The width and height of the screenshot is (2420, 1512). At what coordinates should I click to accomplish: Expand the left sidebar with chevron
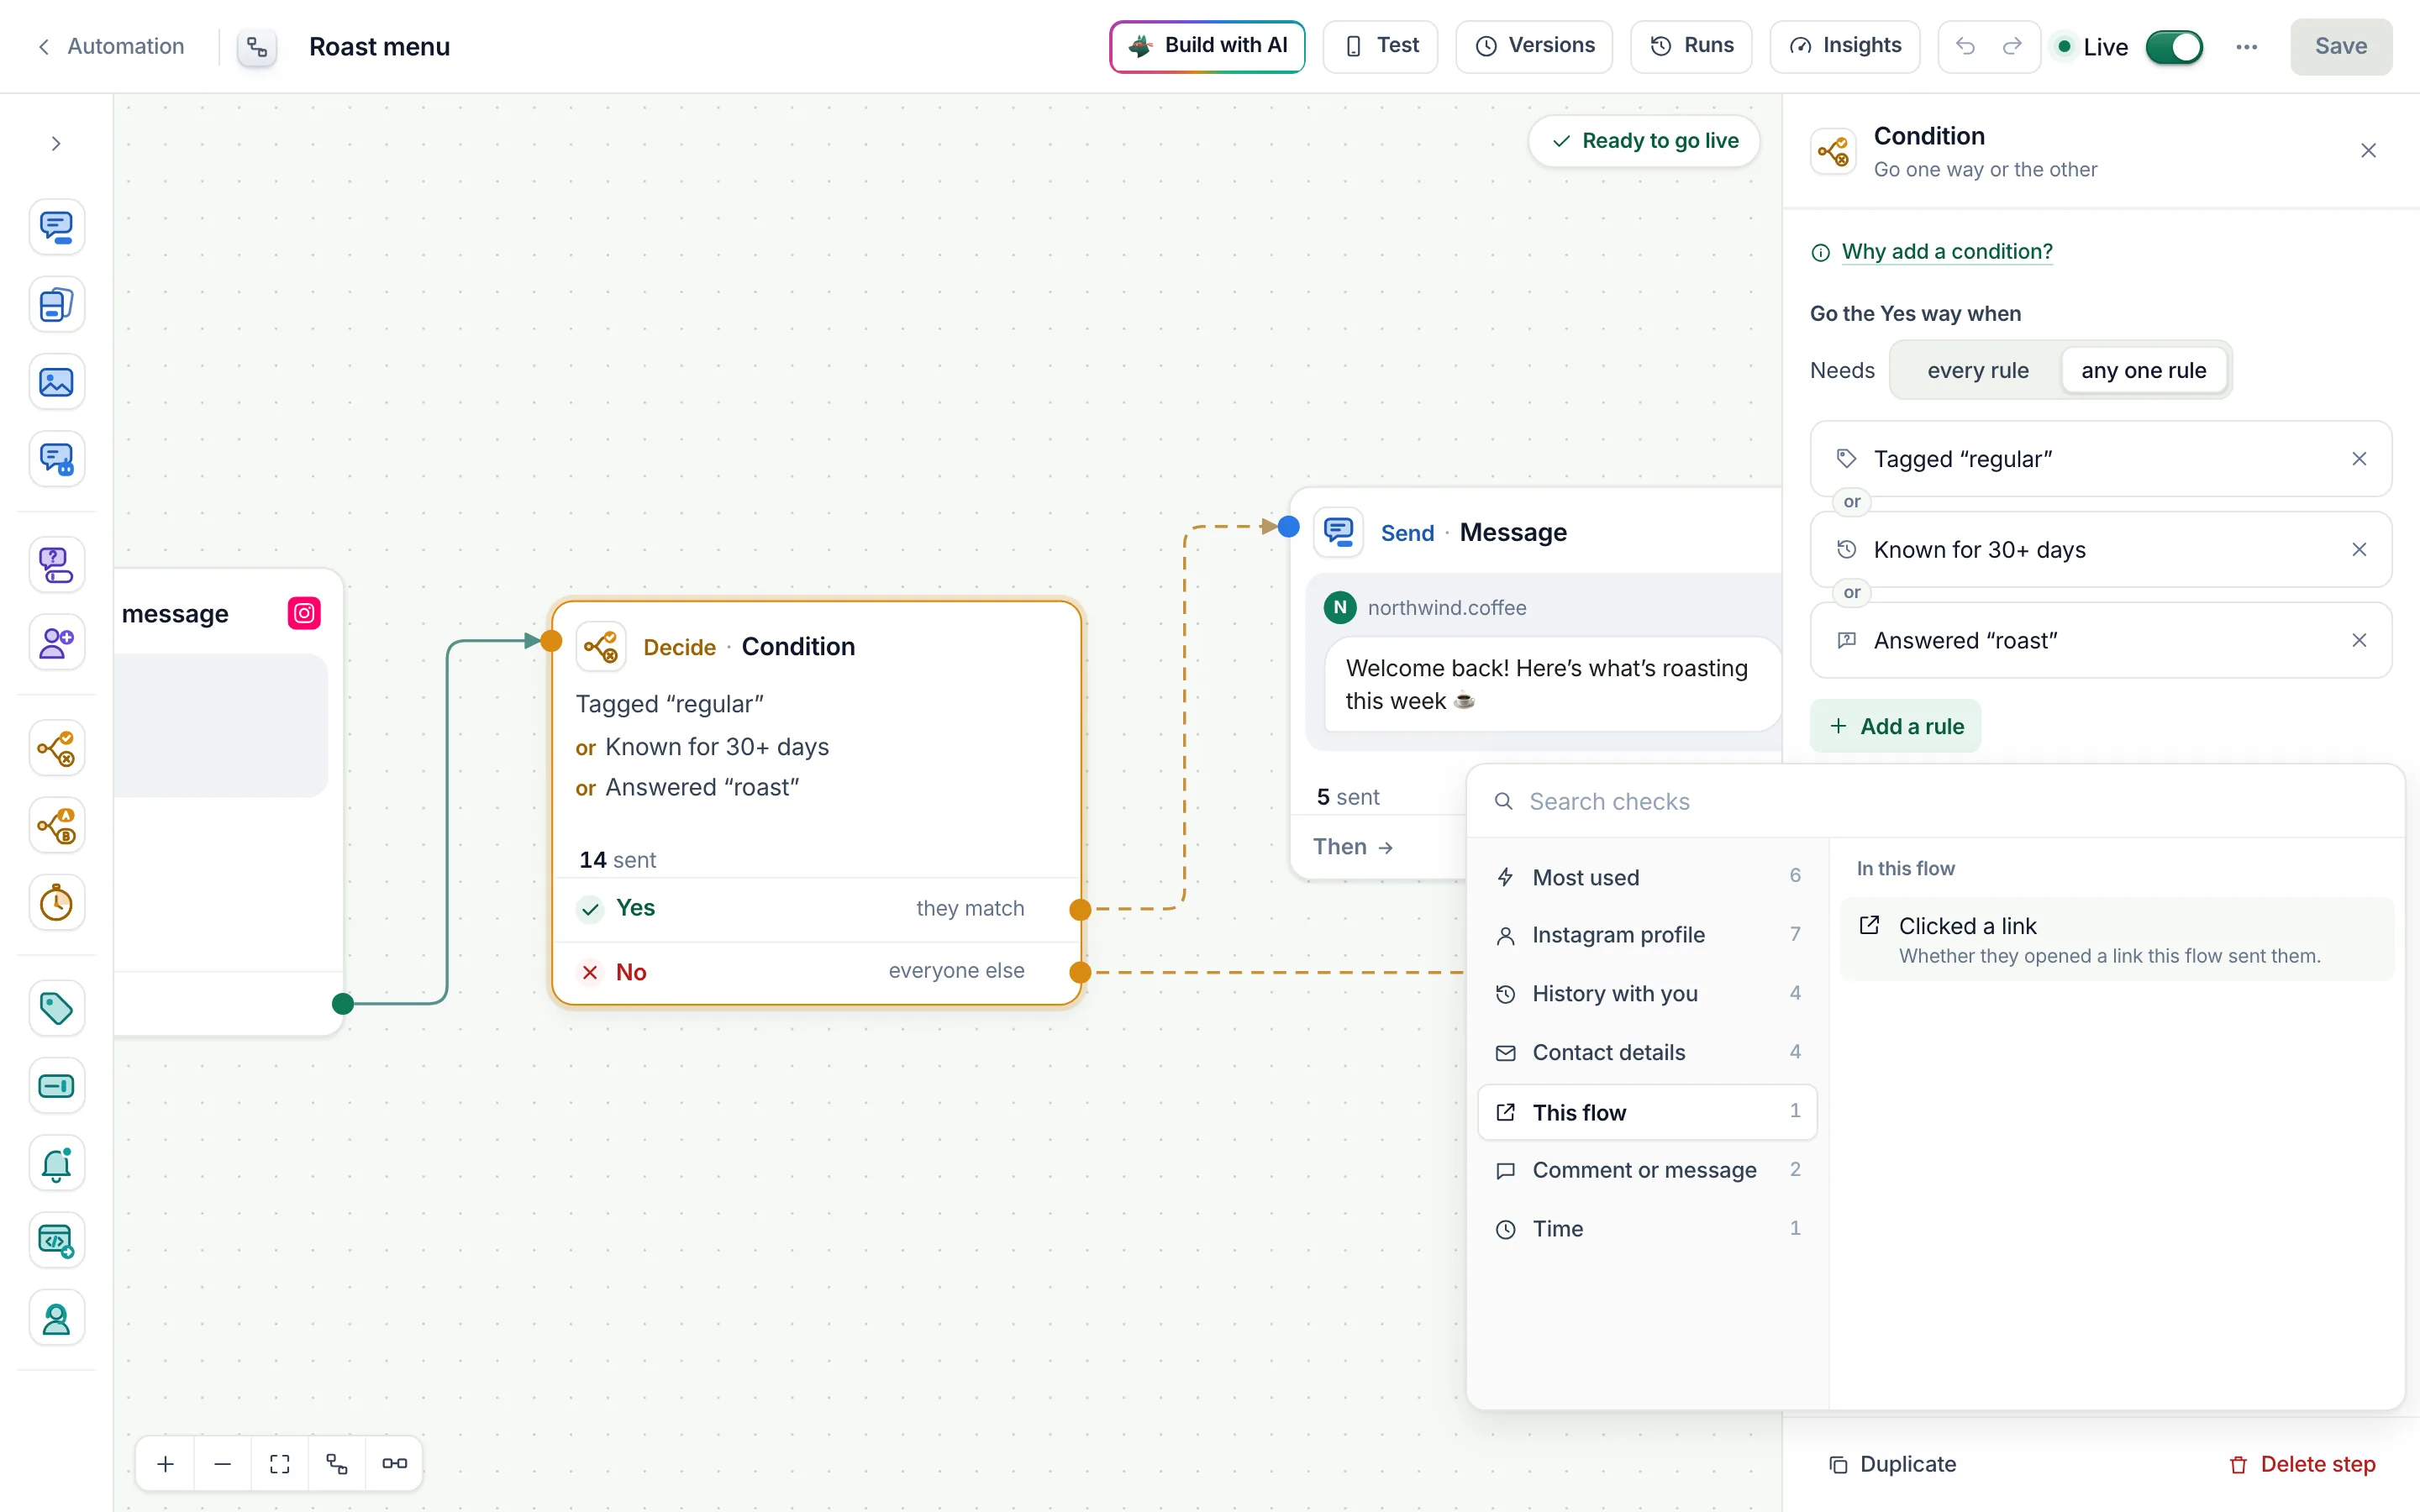56,144
